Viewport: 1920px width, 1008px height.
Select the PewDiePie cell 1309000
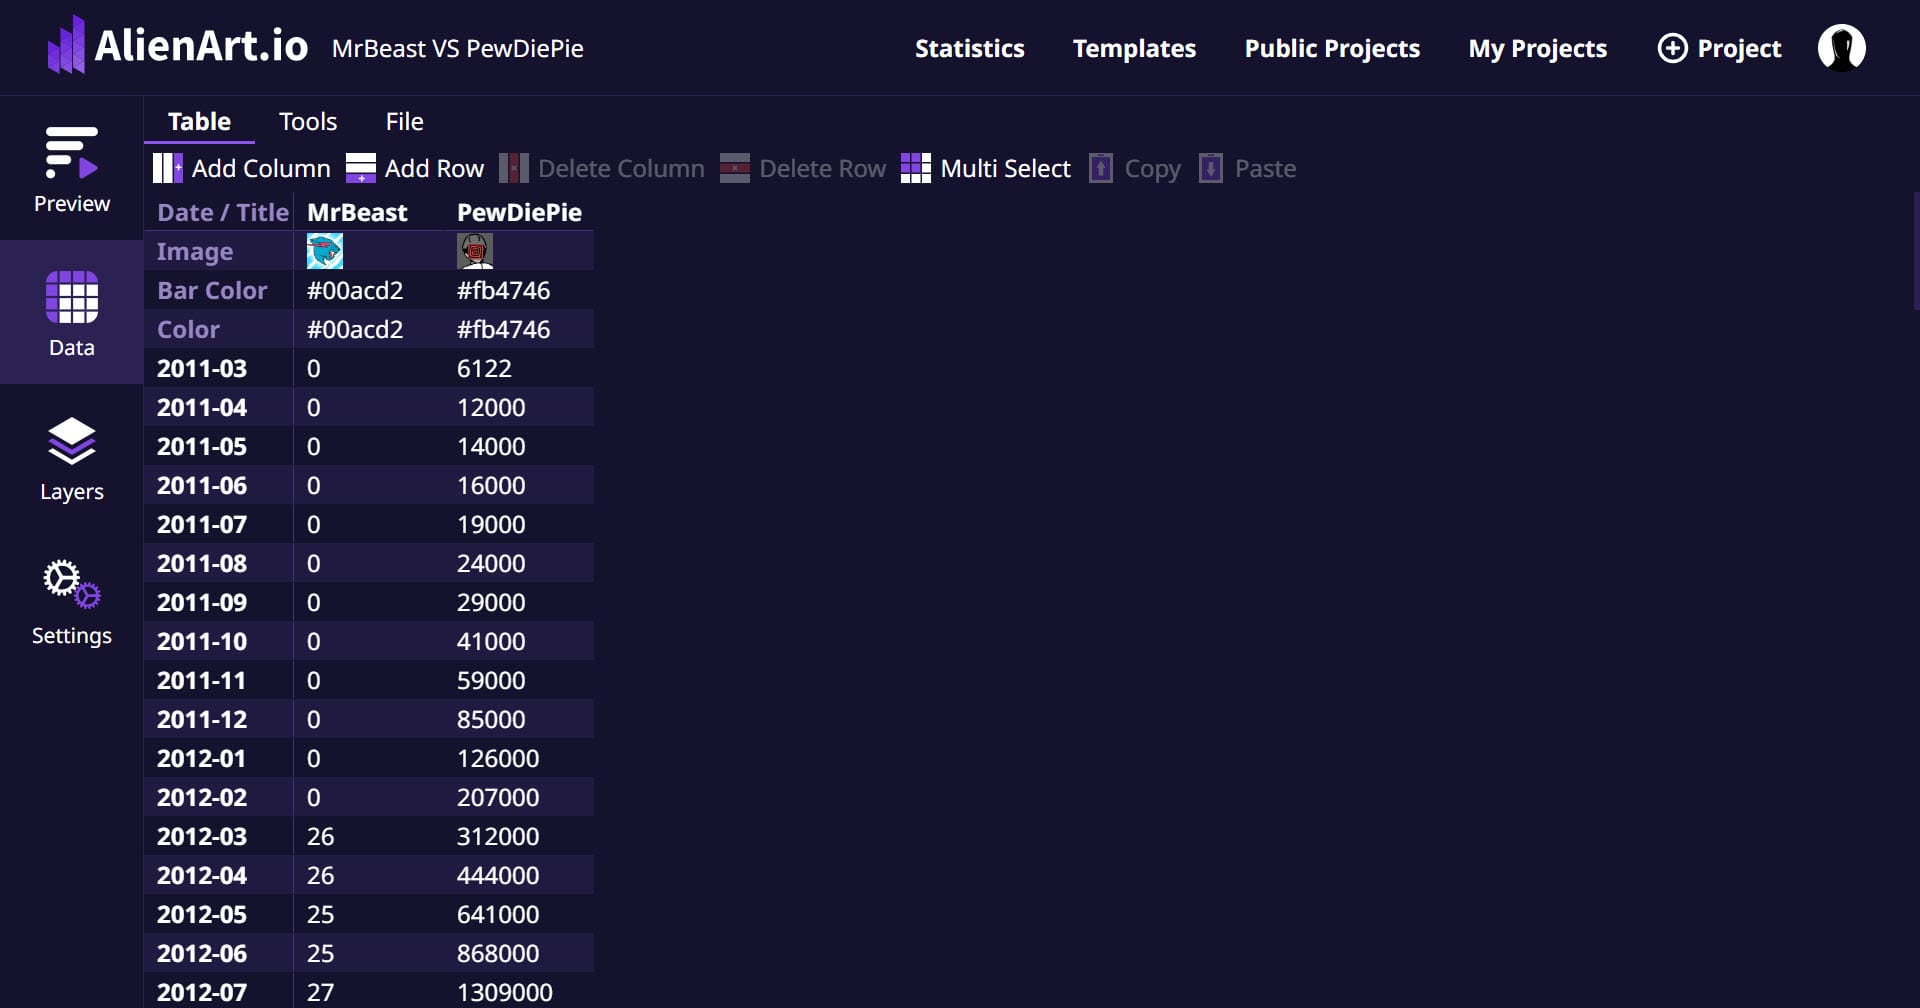518,991
